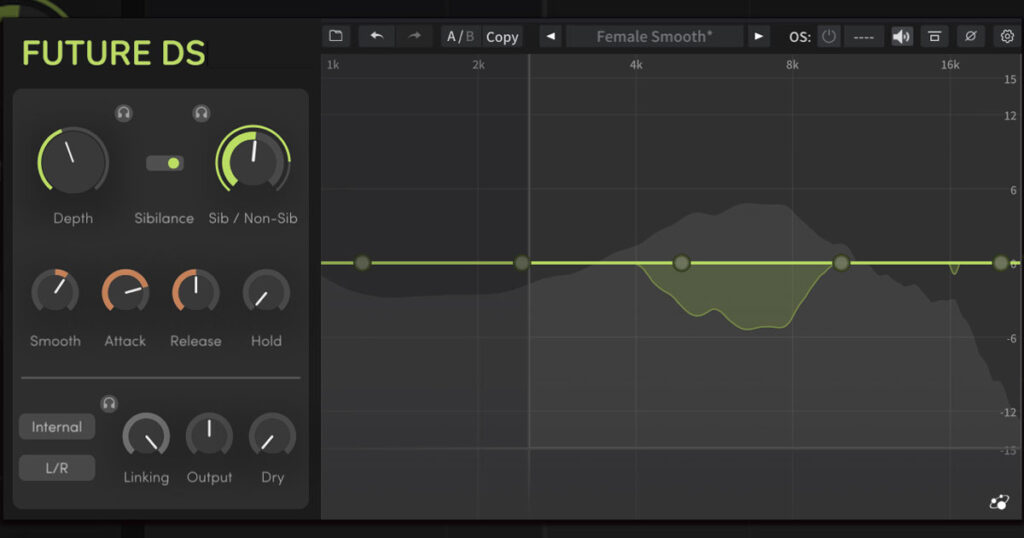Select the band node on the vertical line after 2k
This screenshot has height=538, width=1024.
522,263
